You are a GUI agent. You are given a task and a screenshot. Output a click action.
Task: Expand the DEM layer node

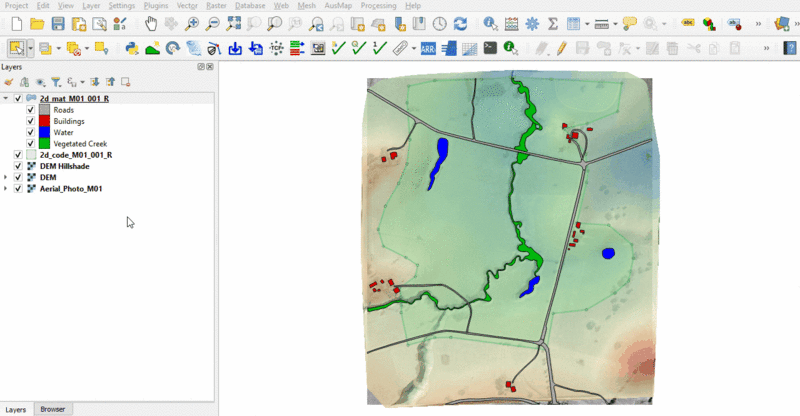7,177
